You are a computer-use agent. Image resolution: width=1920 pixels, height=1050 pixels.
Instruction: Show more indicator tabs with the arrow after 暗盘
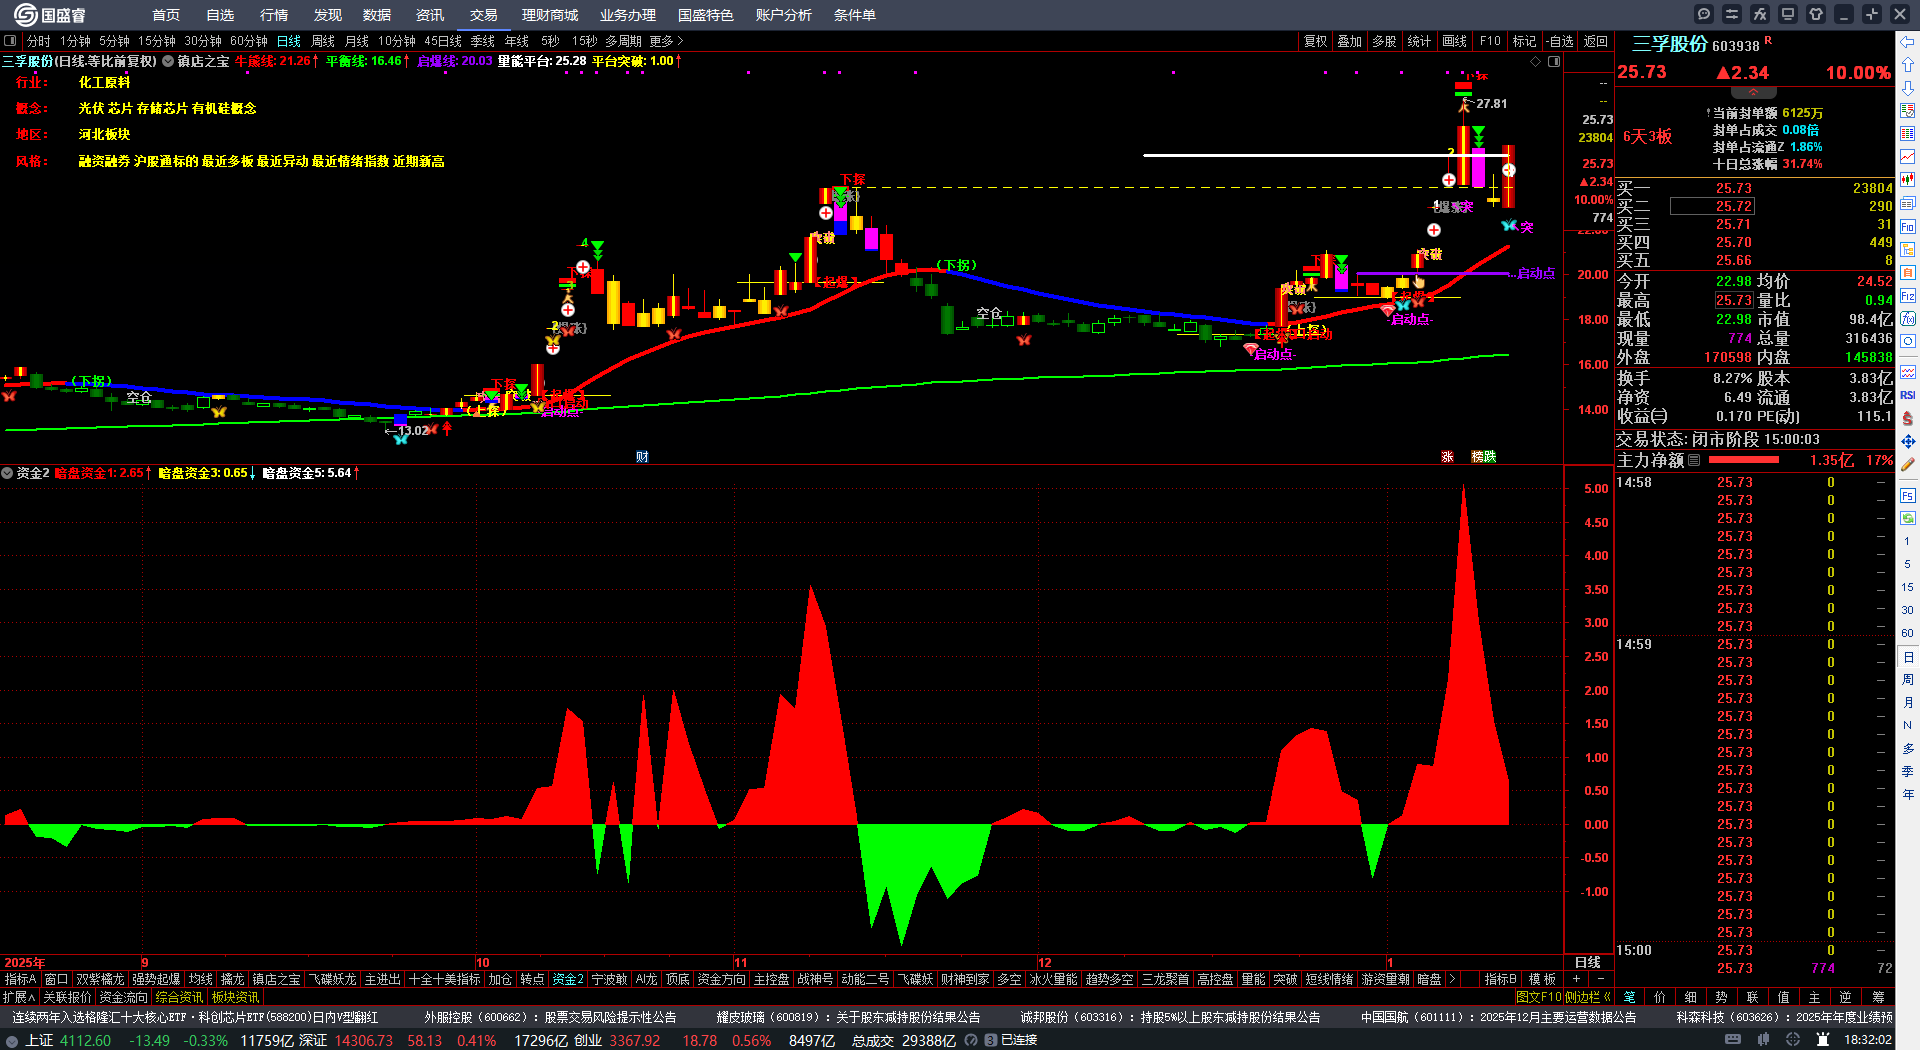[1452, 979]
